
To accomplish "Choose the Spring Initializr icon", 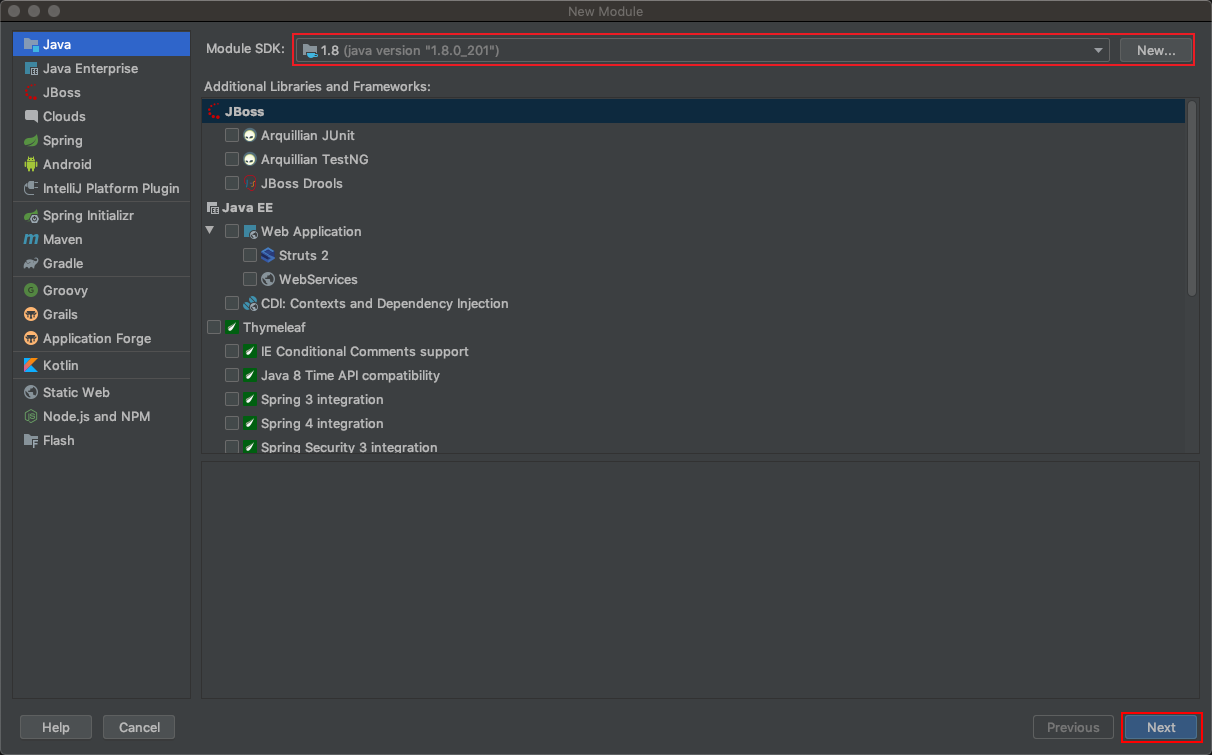I will coord(31,215).
